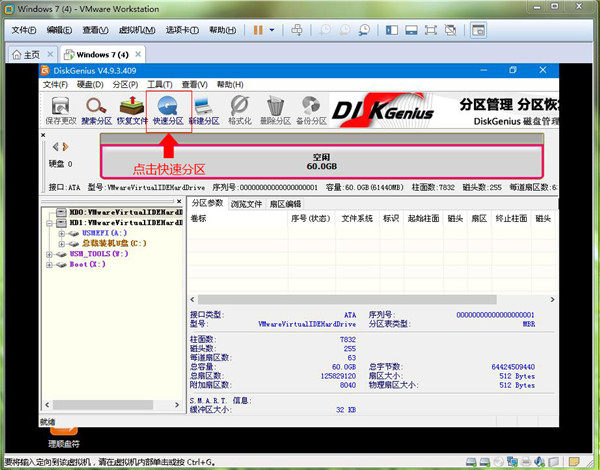Click the message log note icon in VMware
Viewport: 600px width, 470px height.
pyautogui.click(x=574, y=462)
